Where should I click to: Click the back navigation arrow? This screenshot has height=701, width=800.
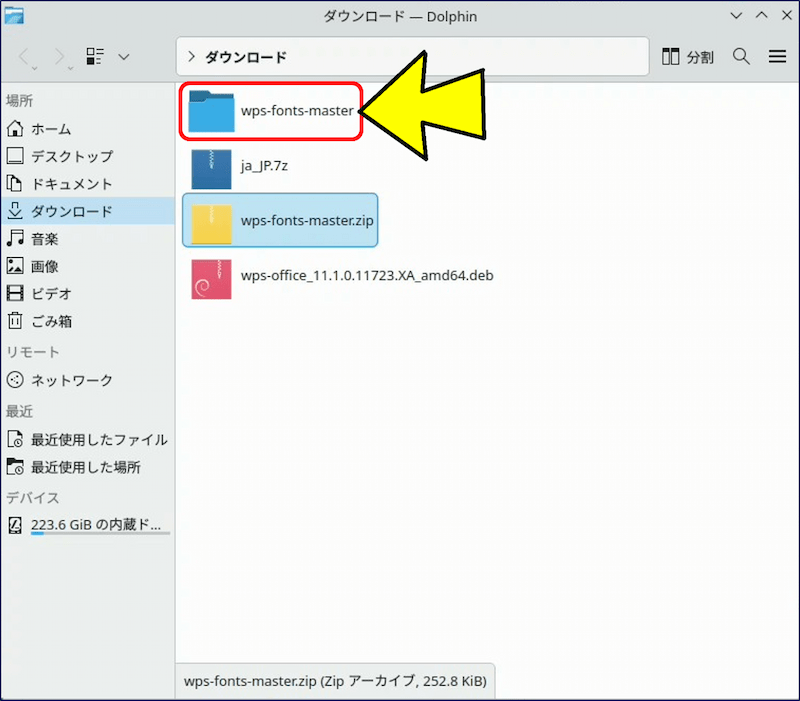pos(27,57)
